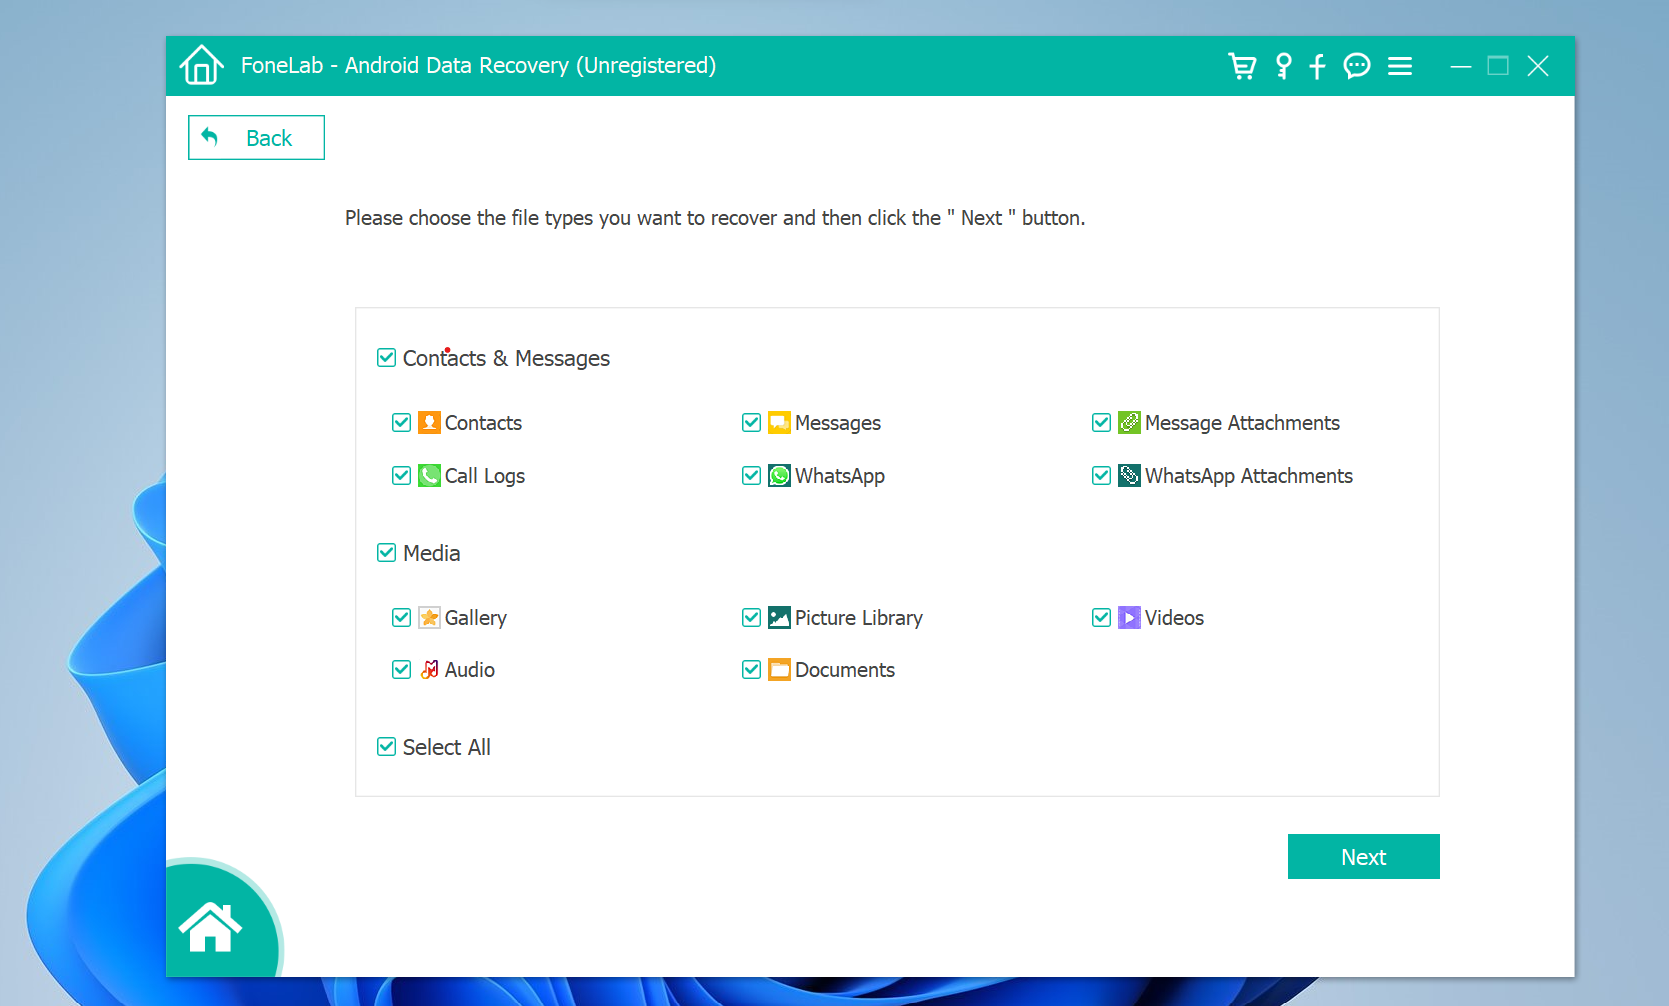Uncheck the Videos checkbox
Viewport: 1669px width, 1006px height.
coord(1101,617)
